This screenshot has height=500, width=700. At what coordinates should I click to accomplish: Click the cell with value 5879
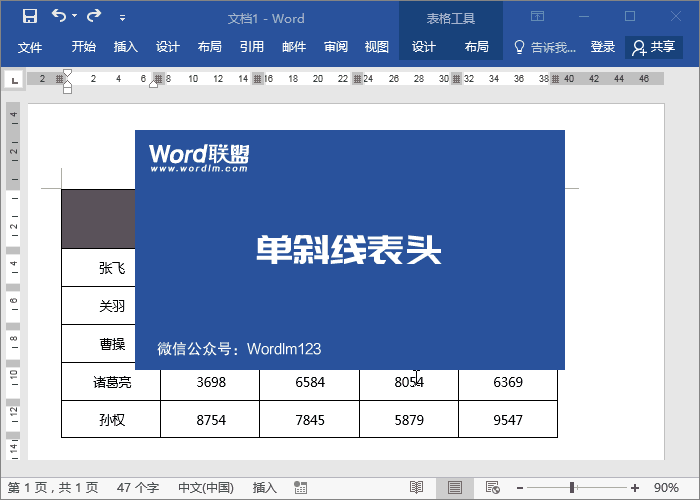coord(409,419)
